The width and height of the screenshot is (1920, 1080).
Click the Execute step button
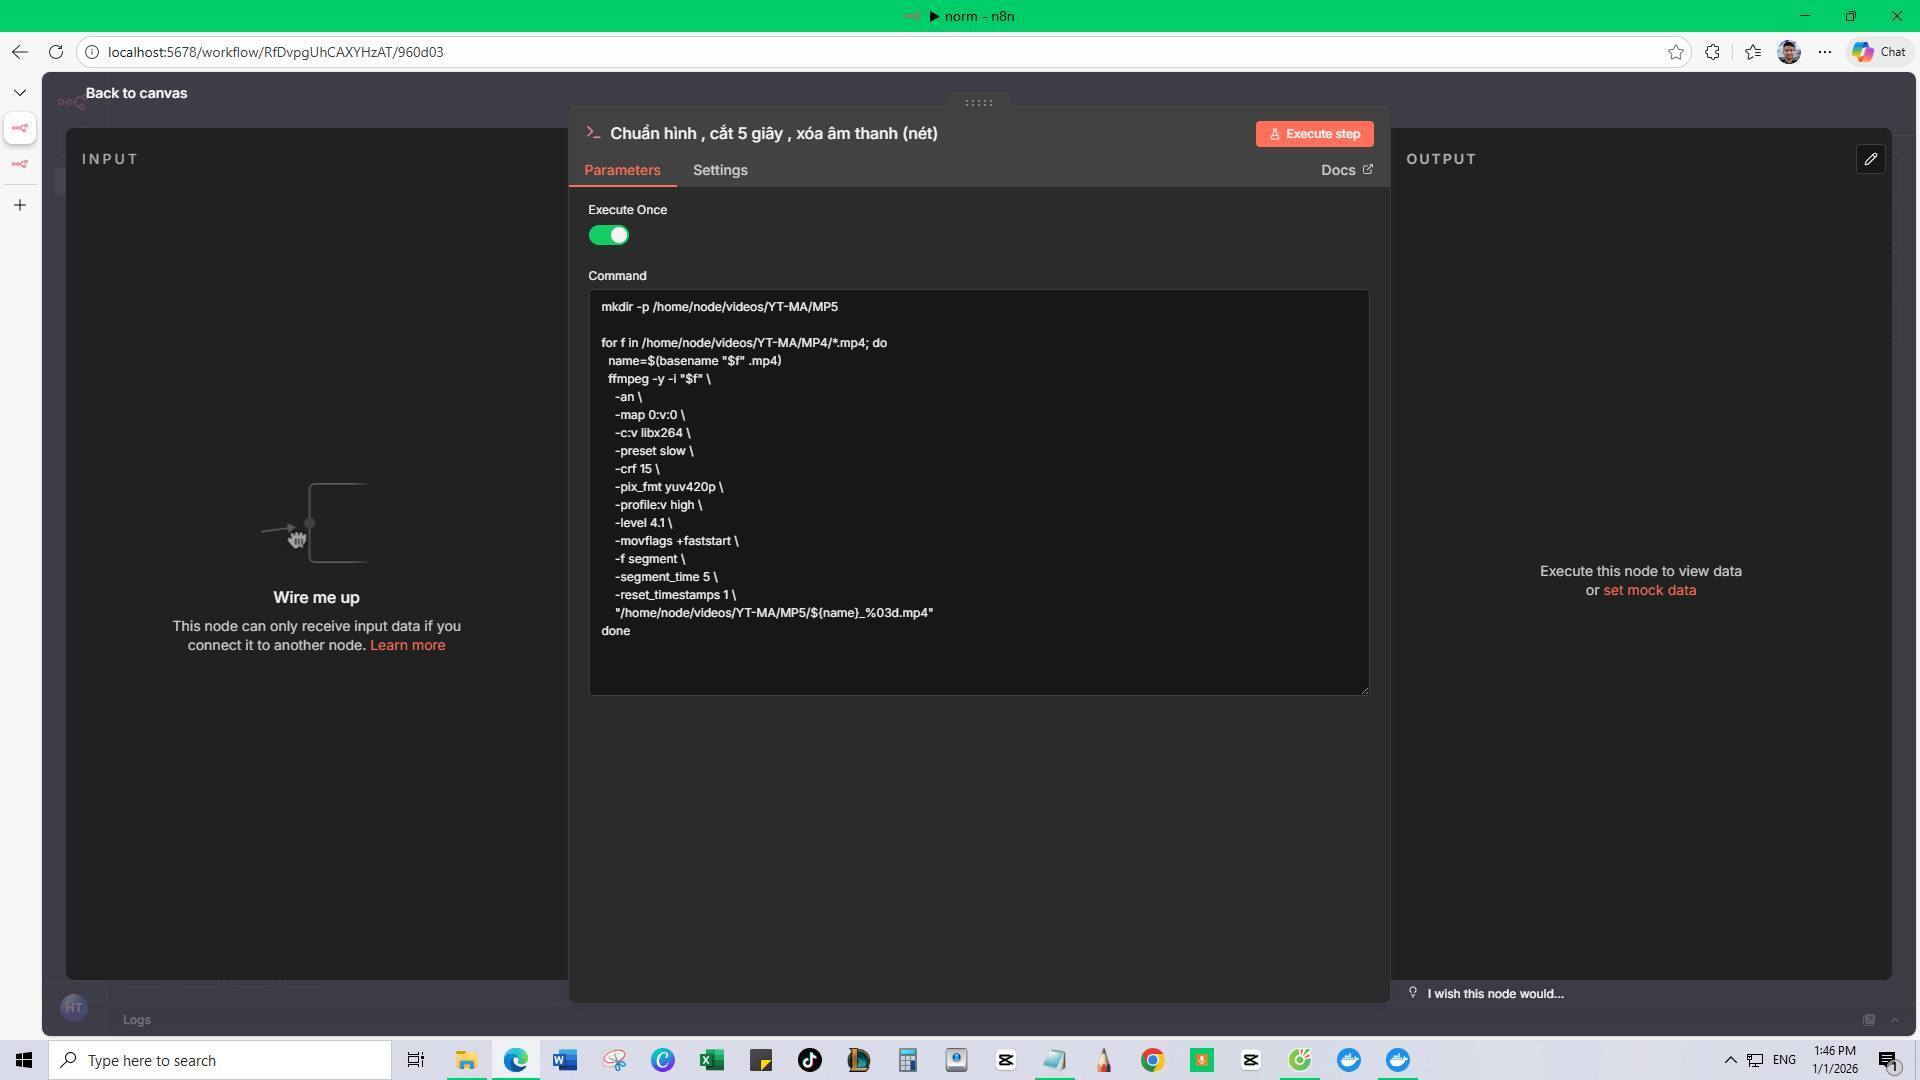(1314, 134)
